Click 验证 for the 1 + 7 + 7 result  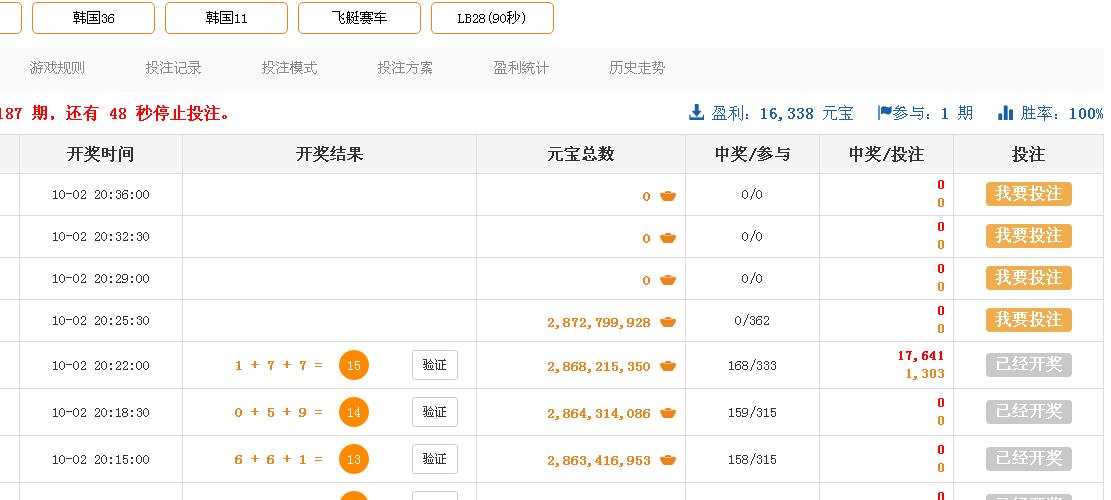coord(434,365)
